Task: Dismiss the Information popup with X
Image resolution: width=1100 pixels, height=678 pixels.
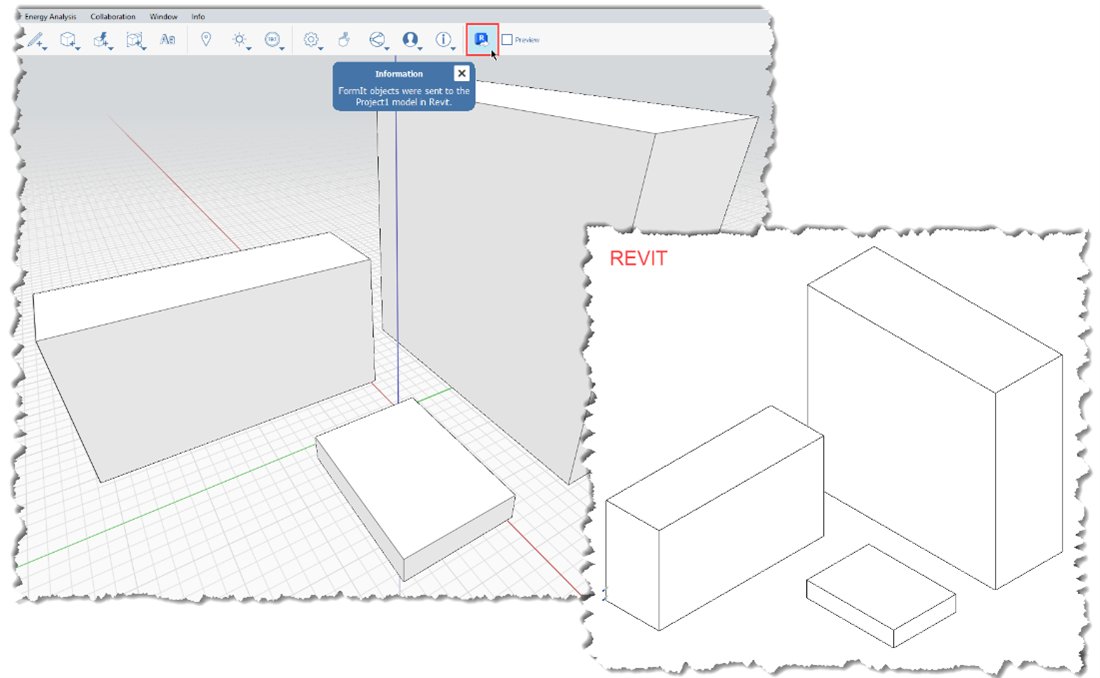Action: 461,73
